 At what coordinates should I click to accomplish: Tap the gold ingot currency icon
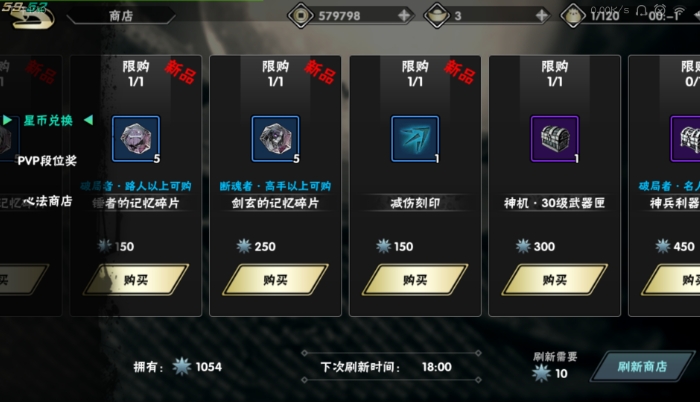(437, 16)
